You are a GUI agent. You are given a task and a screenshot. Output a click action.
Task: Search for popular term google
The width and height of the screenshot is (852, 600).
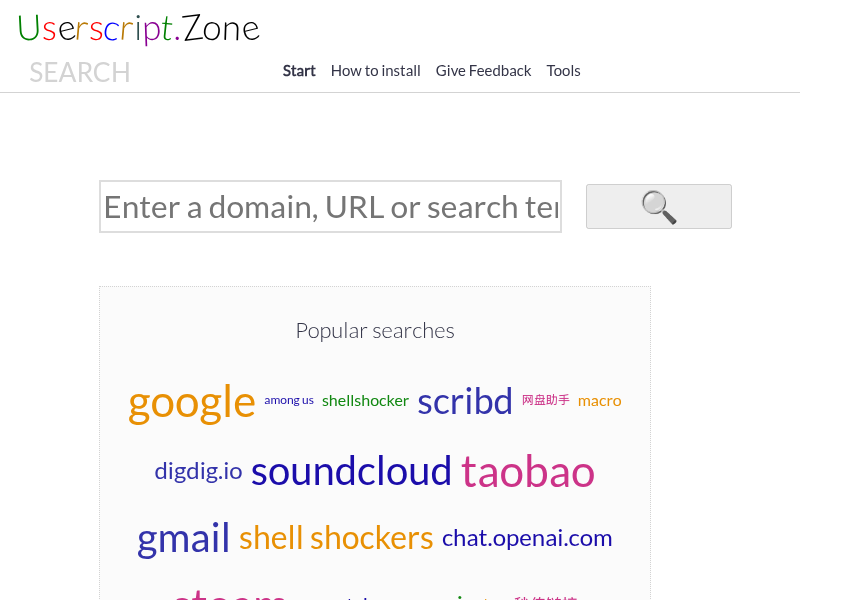tap(192, 402)
